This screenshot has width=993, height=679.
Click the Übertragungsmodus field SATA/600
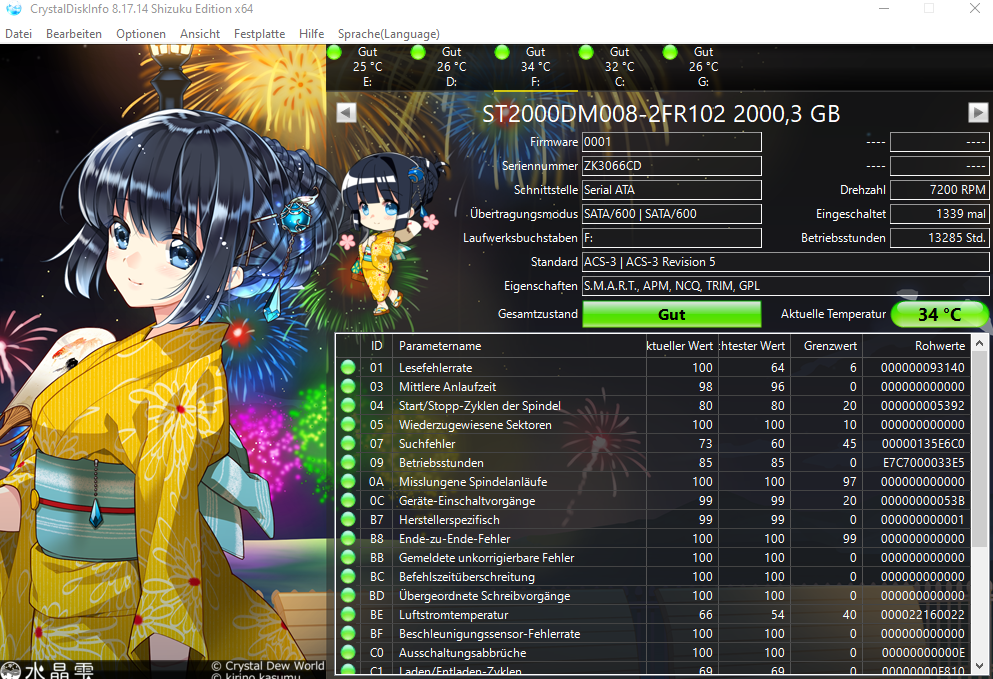(x=671, y=214)
